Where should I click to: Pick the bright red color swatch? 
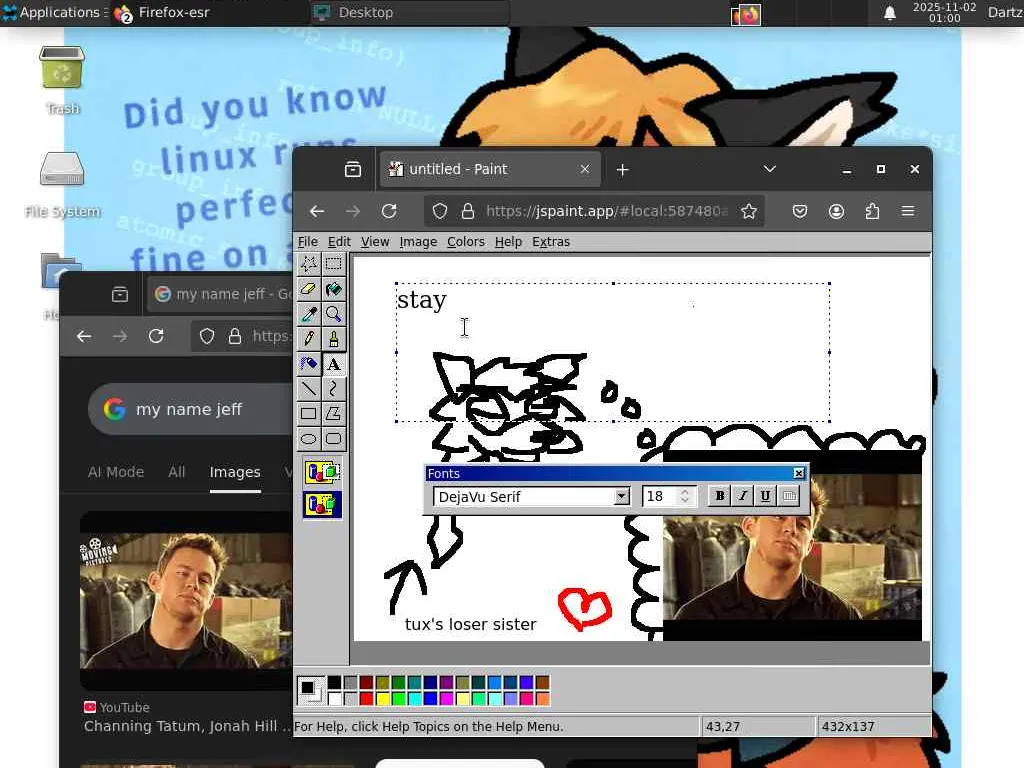tap(366, 699)
